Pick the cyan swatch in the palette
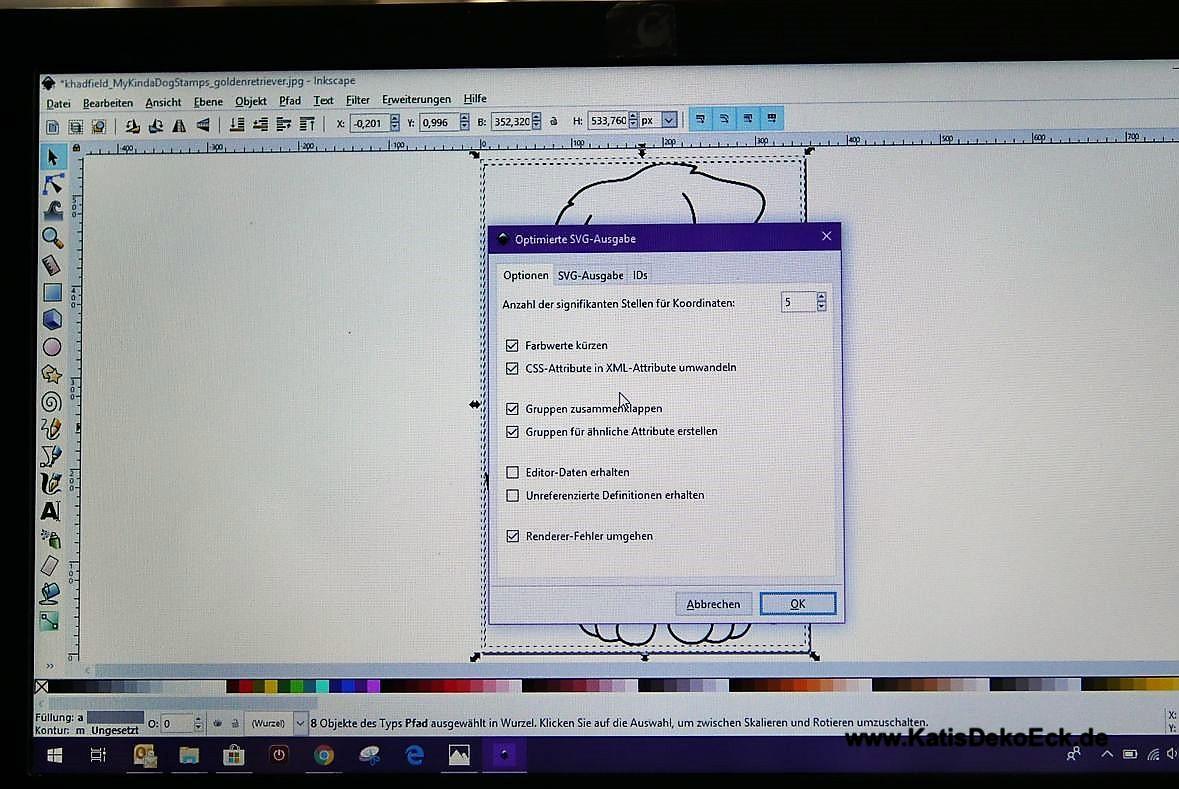Screen dimensions: 1179x789 [322, 686]
